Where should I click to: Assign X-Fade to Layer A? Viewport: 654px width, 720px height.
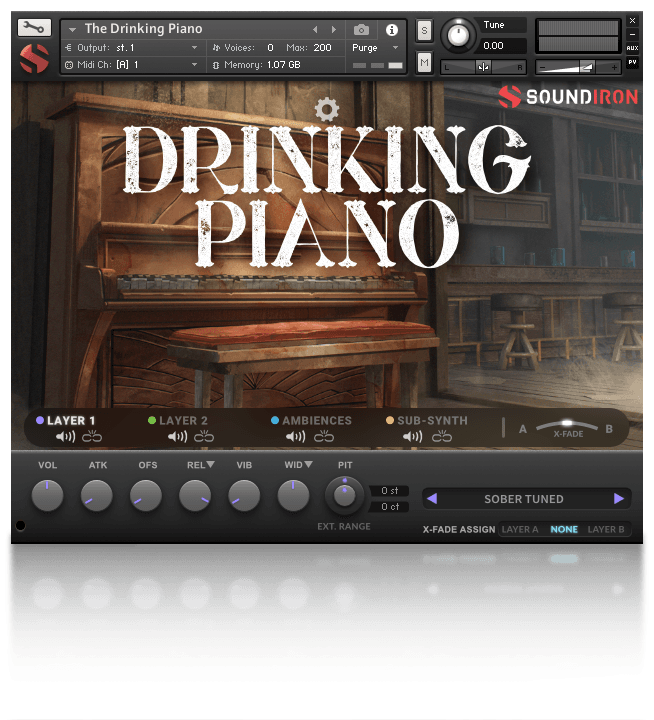click(x=519, y=529)
